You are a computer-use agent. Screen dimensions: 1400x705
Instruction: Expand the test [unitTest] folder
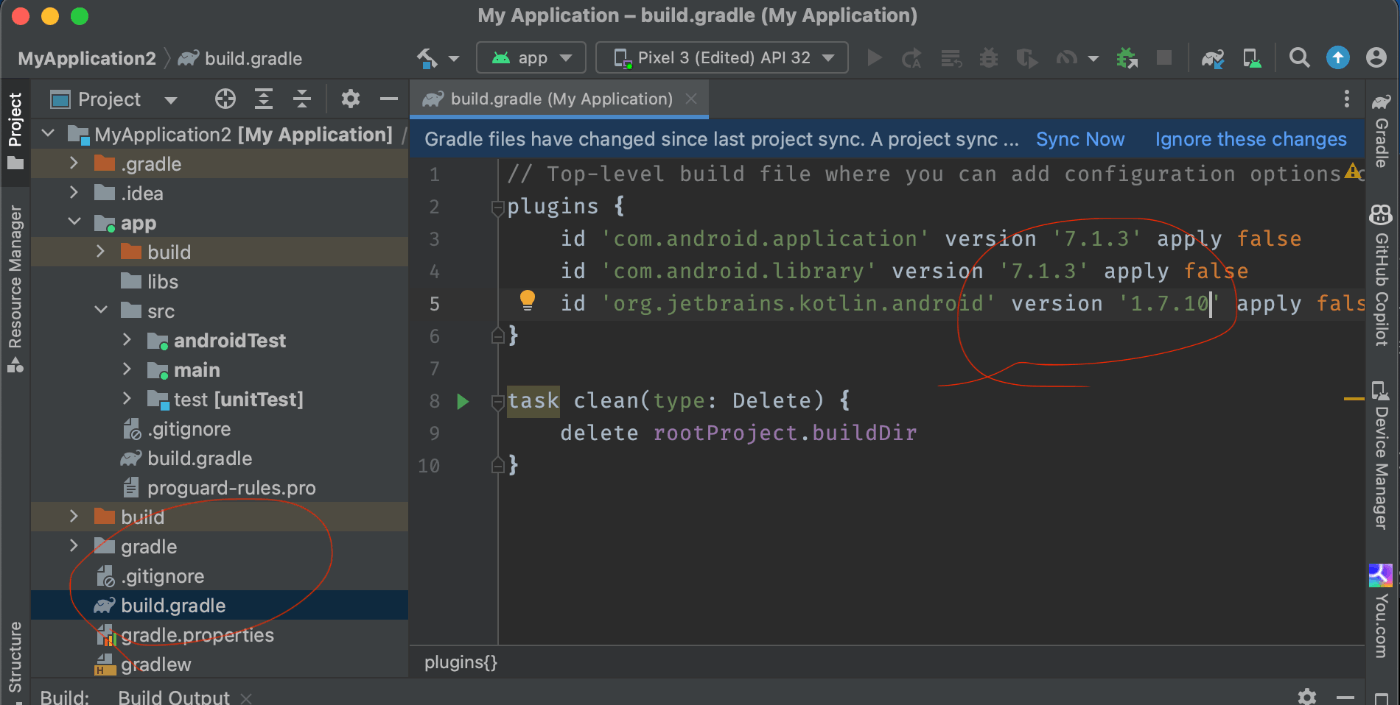(x=127, y=399)
